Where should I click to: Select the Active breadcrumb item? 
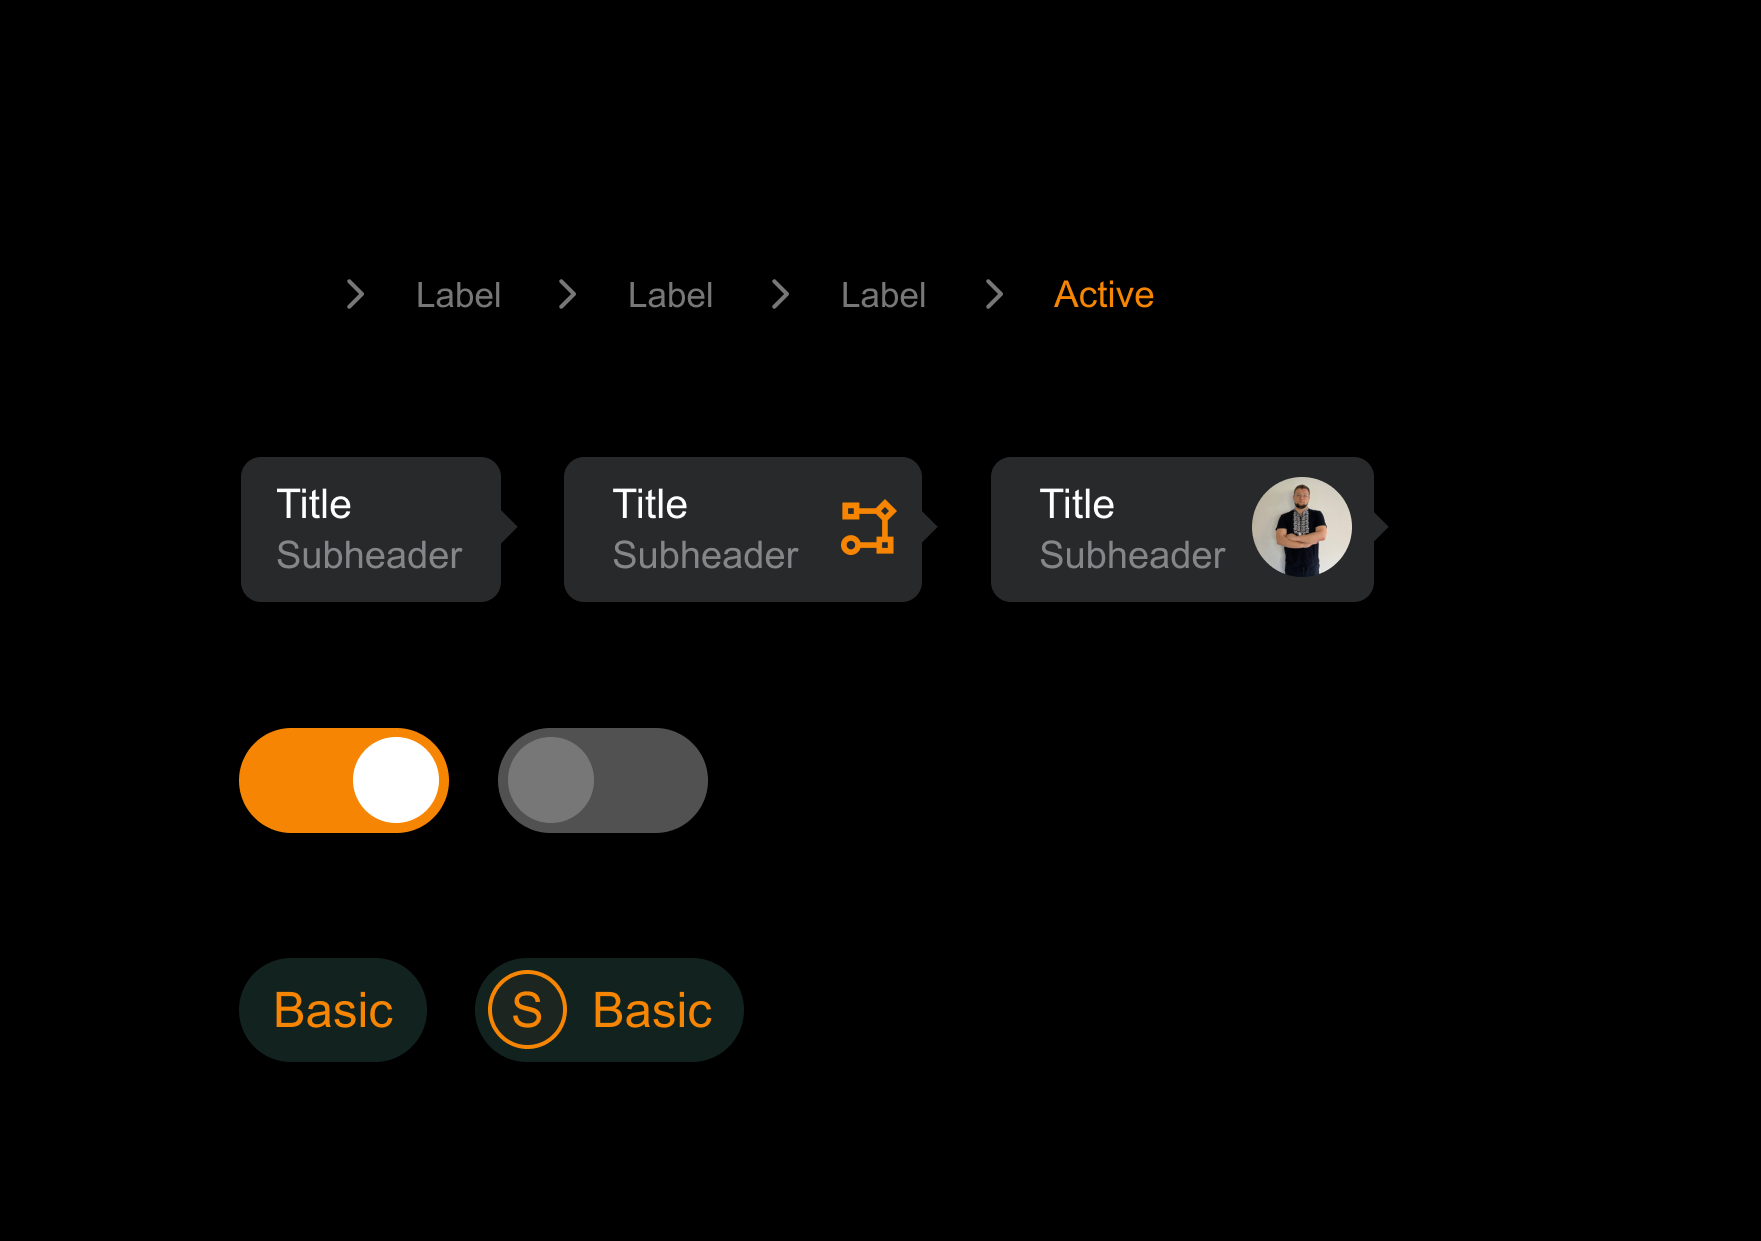click(x=1104, y=295)
